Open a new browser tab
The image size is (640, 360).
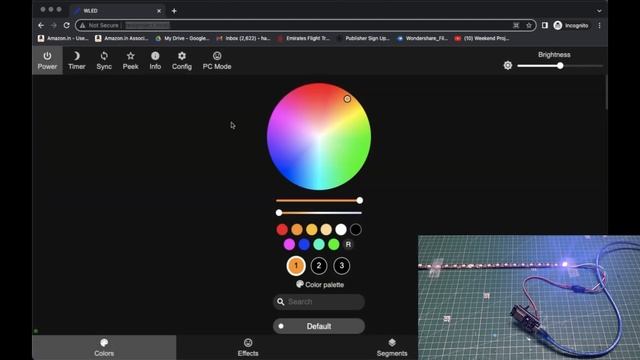[x=174, y=11]
